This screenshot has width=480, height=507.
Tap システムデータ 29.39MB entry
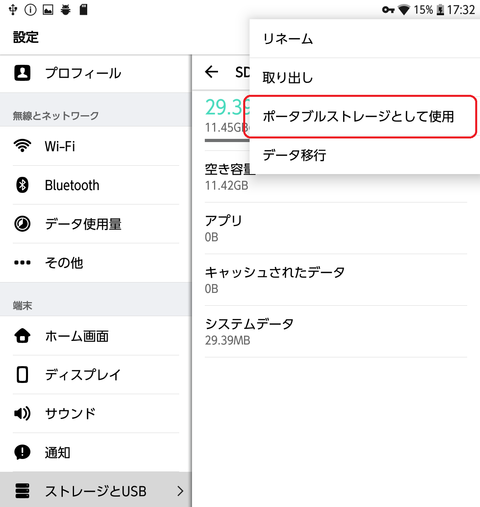tap(336, 332)
